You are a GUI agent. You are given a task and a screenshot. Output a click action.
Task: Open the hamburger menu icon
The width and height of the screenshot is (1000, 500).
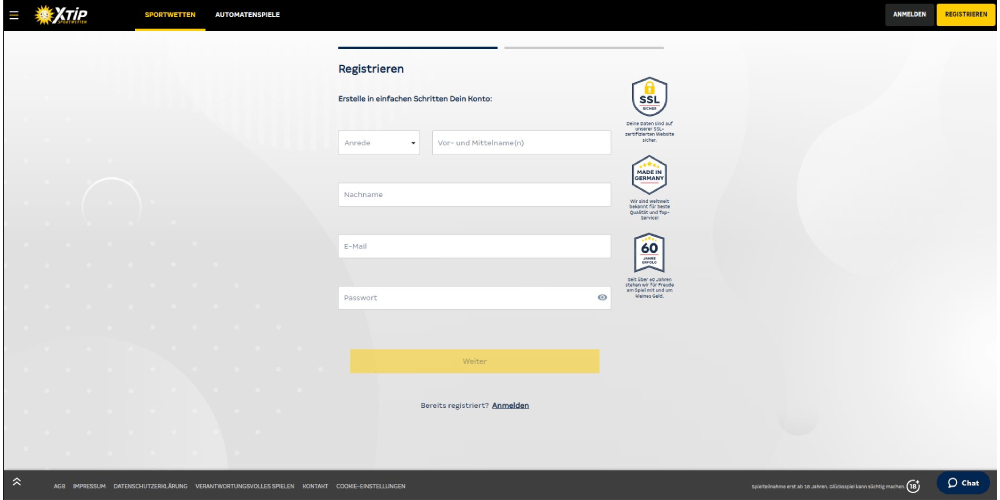pos(13,15)
